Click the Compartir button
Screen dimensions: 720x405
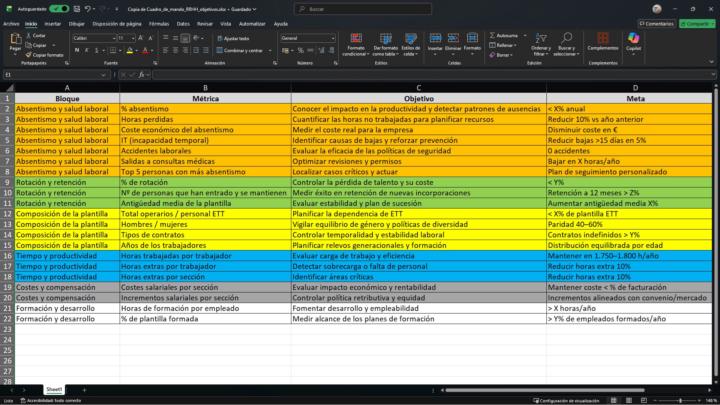pyautogui.click(x=696, y=23)
